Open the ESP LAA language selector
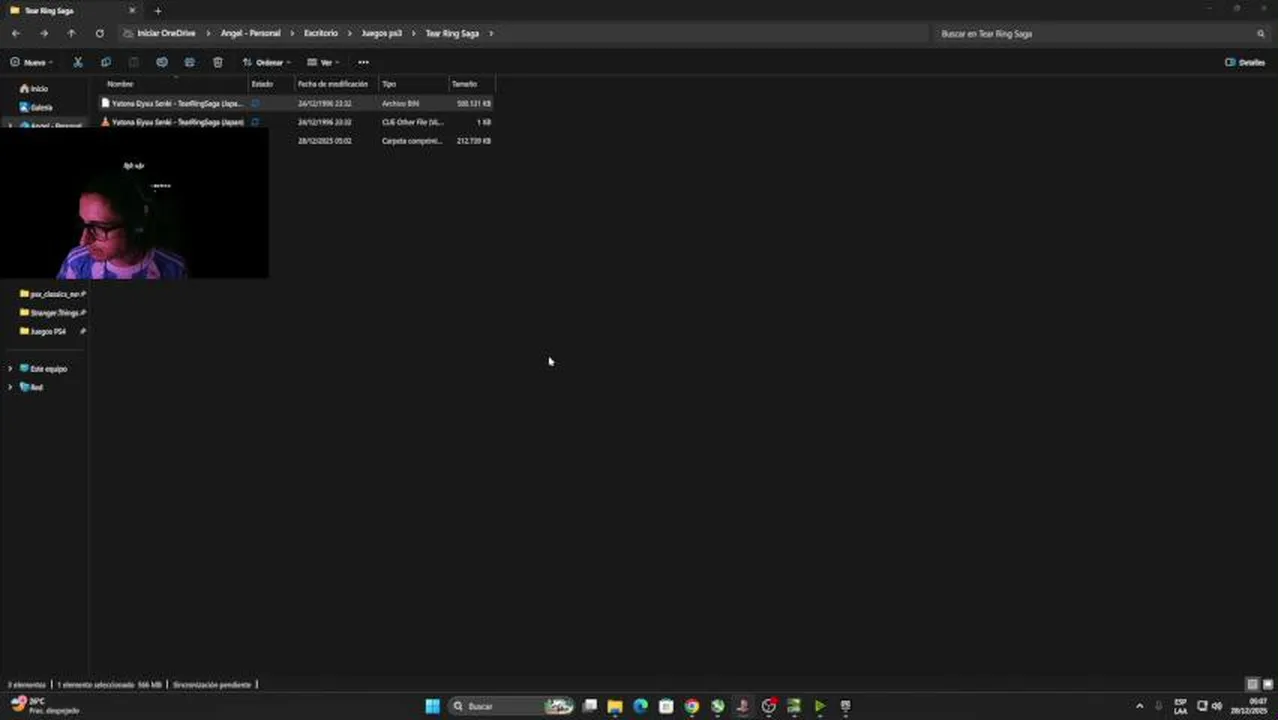Viewport: 1278px width, 720px height. coord(1181,706)
